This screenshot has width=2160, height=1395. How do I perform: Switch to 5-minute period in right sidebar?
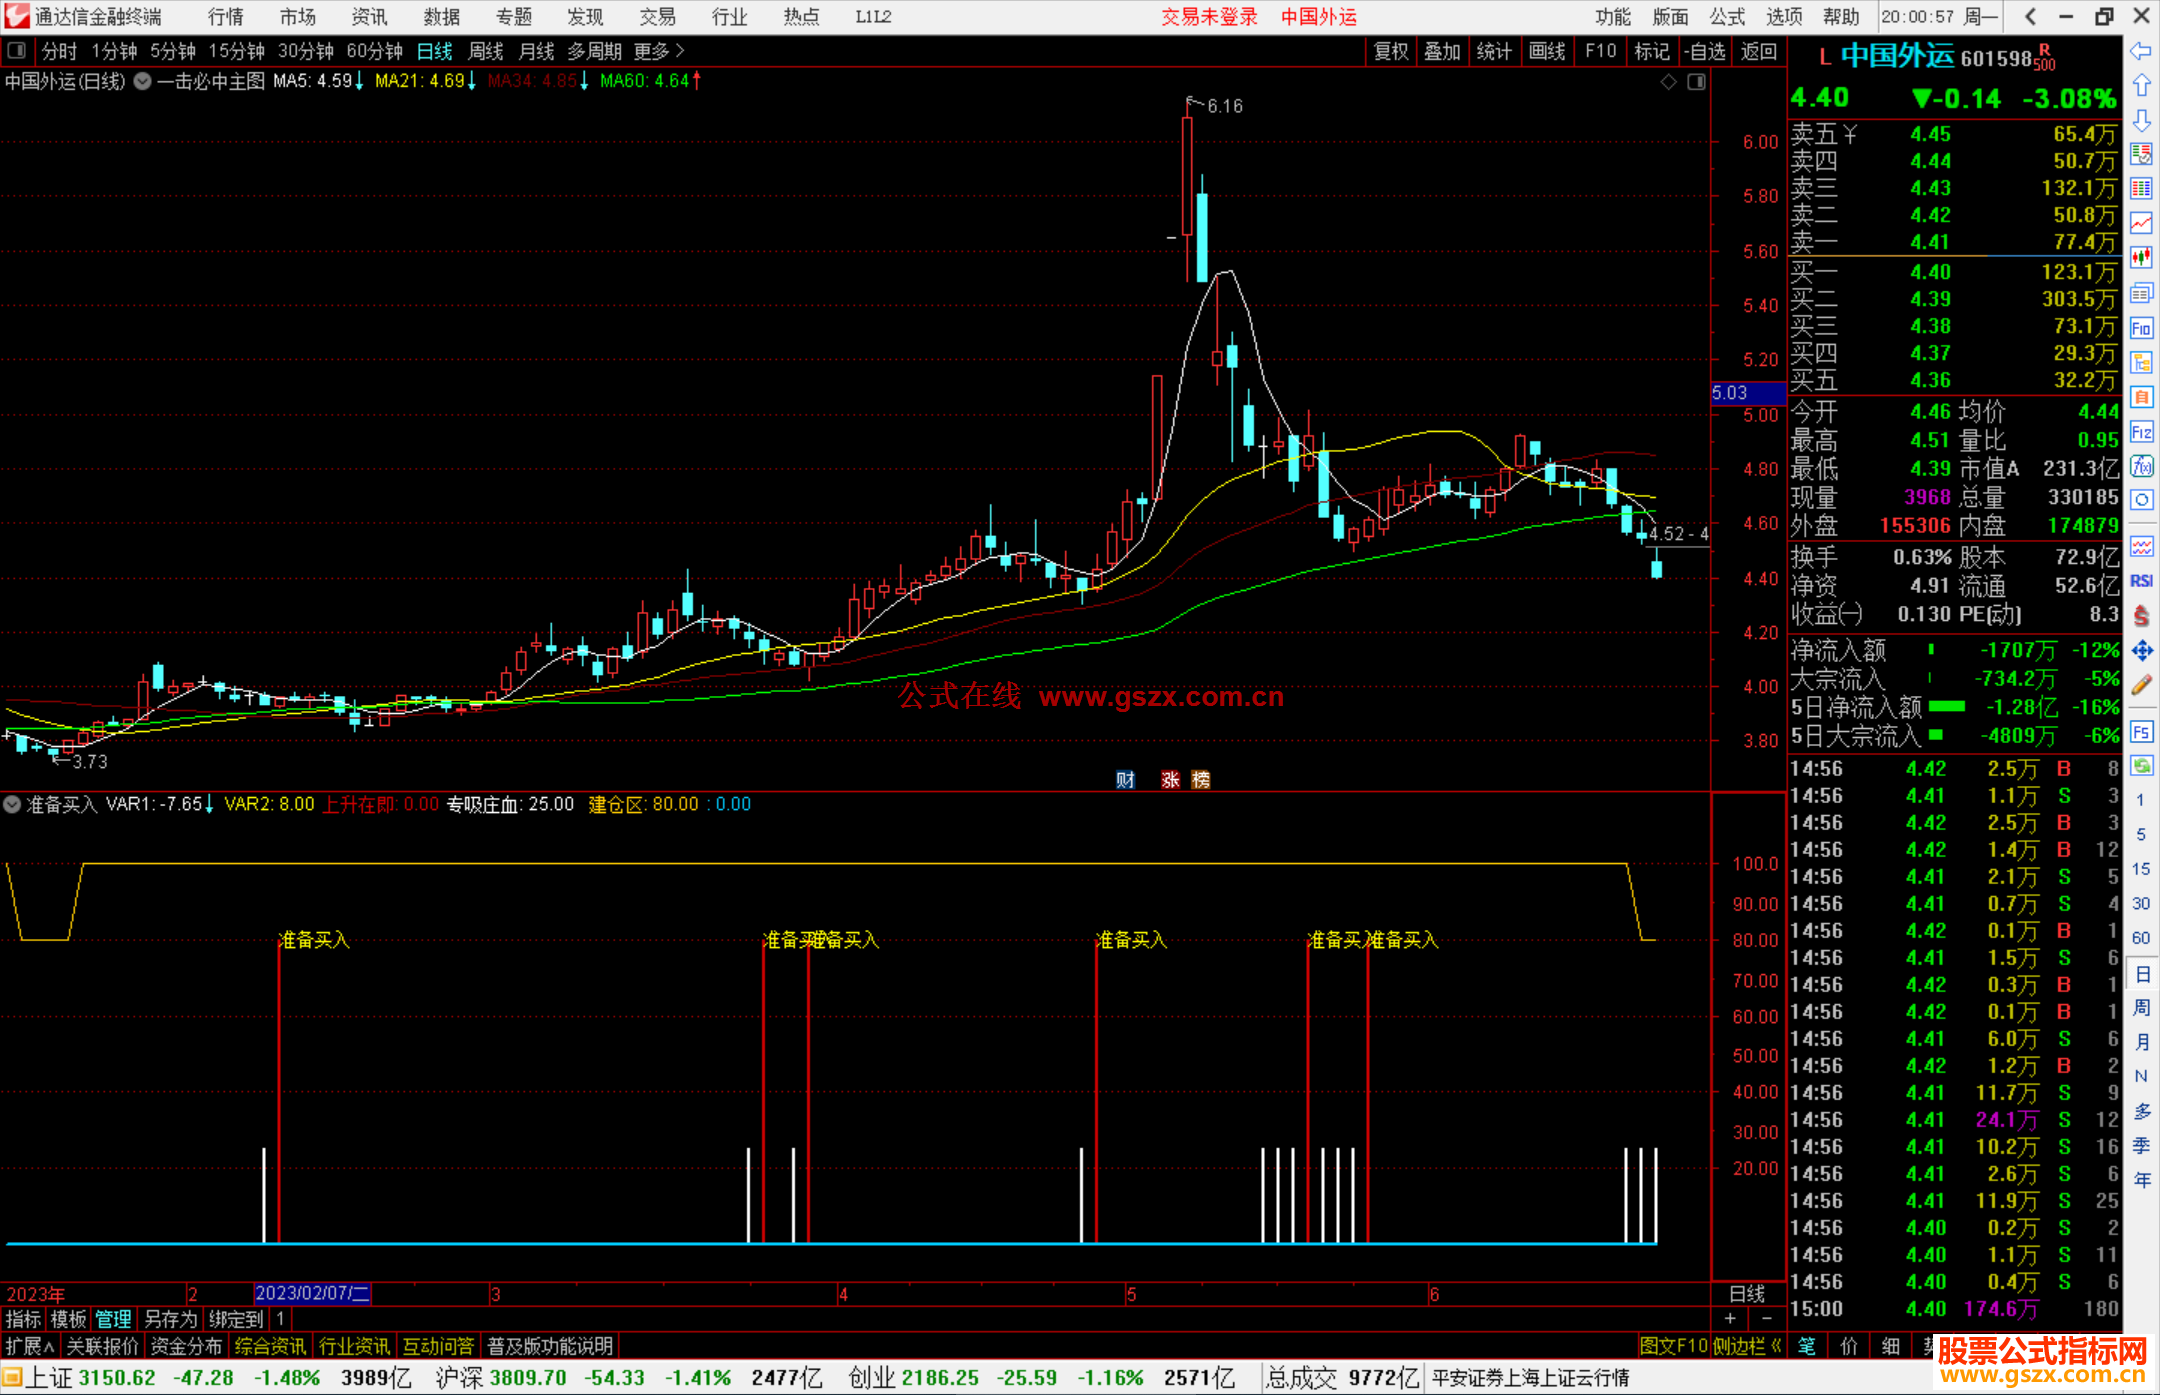[x=2141, y=834]
